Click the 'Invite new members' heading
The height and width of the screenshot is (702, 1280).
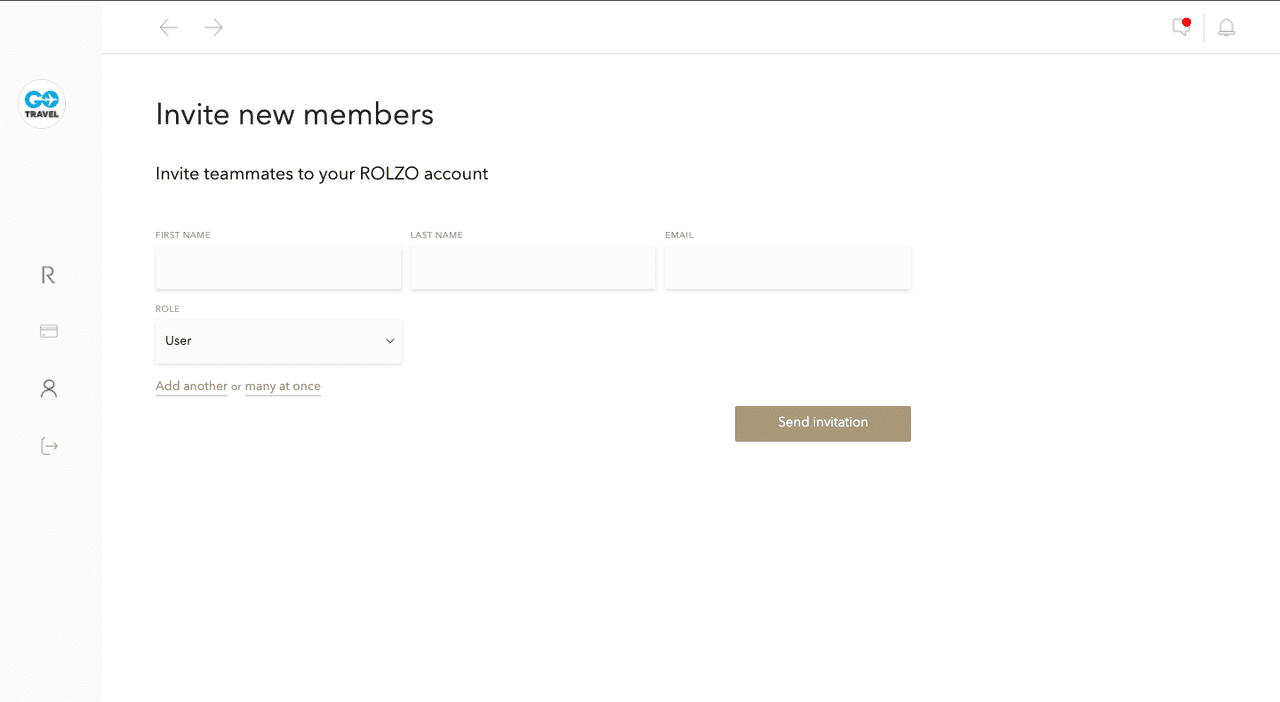tap(294, 115)
